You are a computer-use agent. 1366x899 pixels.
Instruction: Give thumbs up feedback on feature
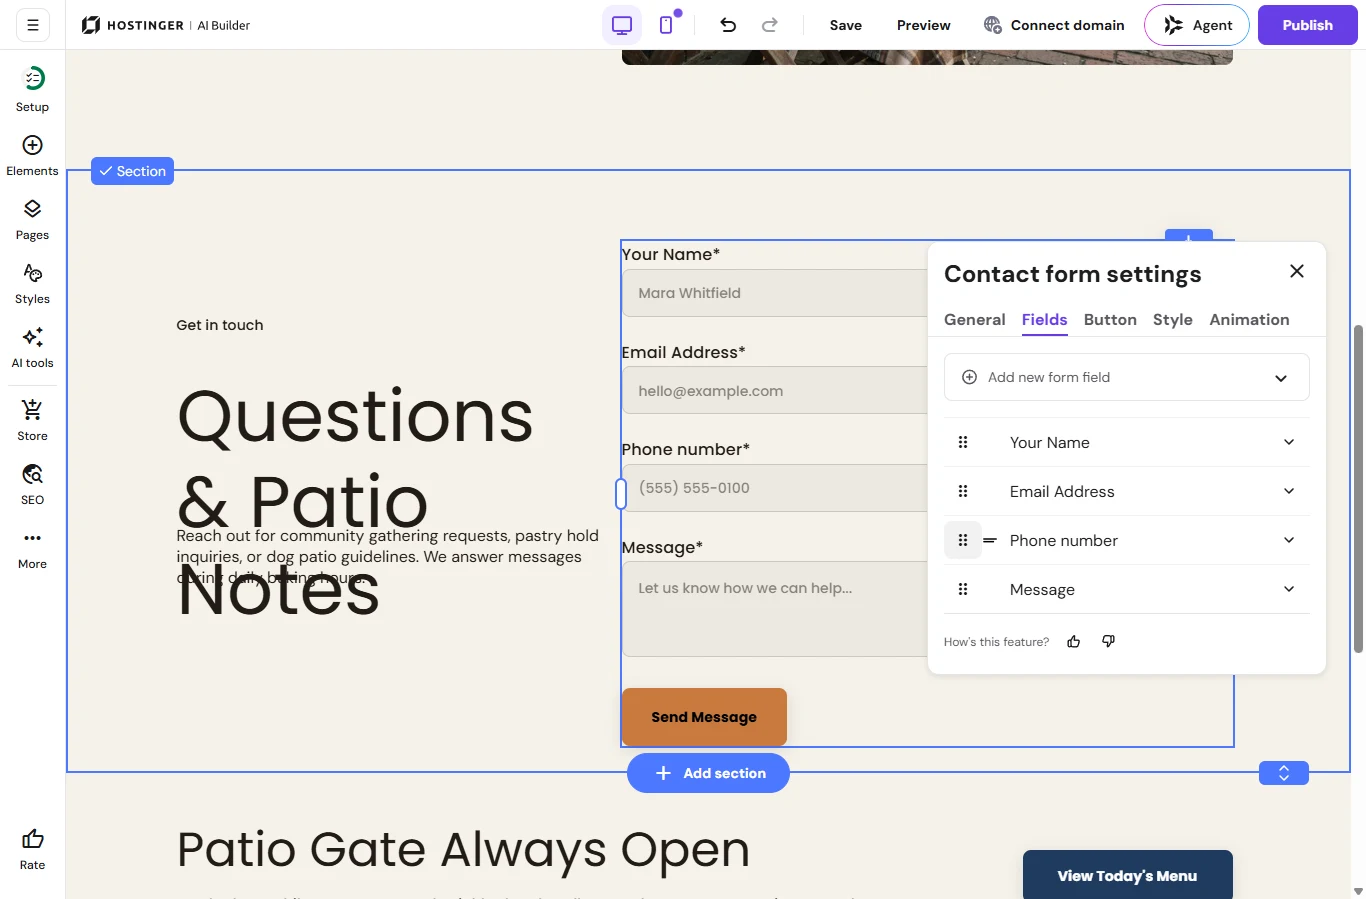[x=1074, y=642]
